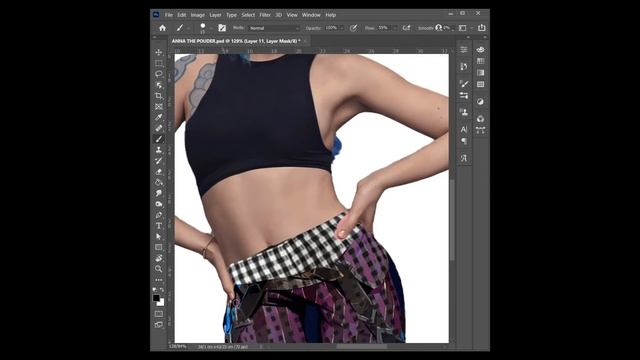
Task: Select the Rectangular Marquee tool
Action: coord(159,63)
